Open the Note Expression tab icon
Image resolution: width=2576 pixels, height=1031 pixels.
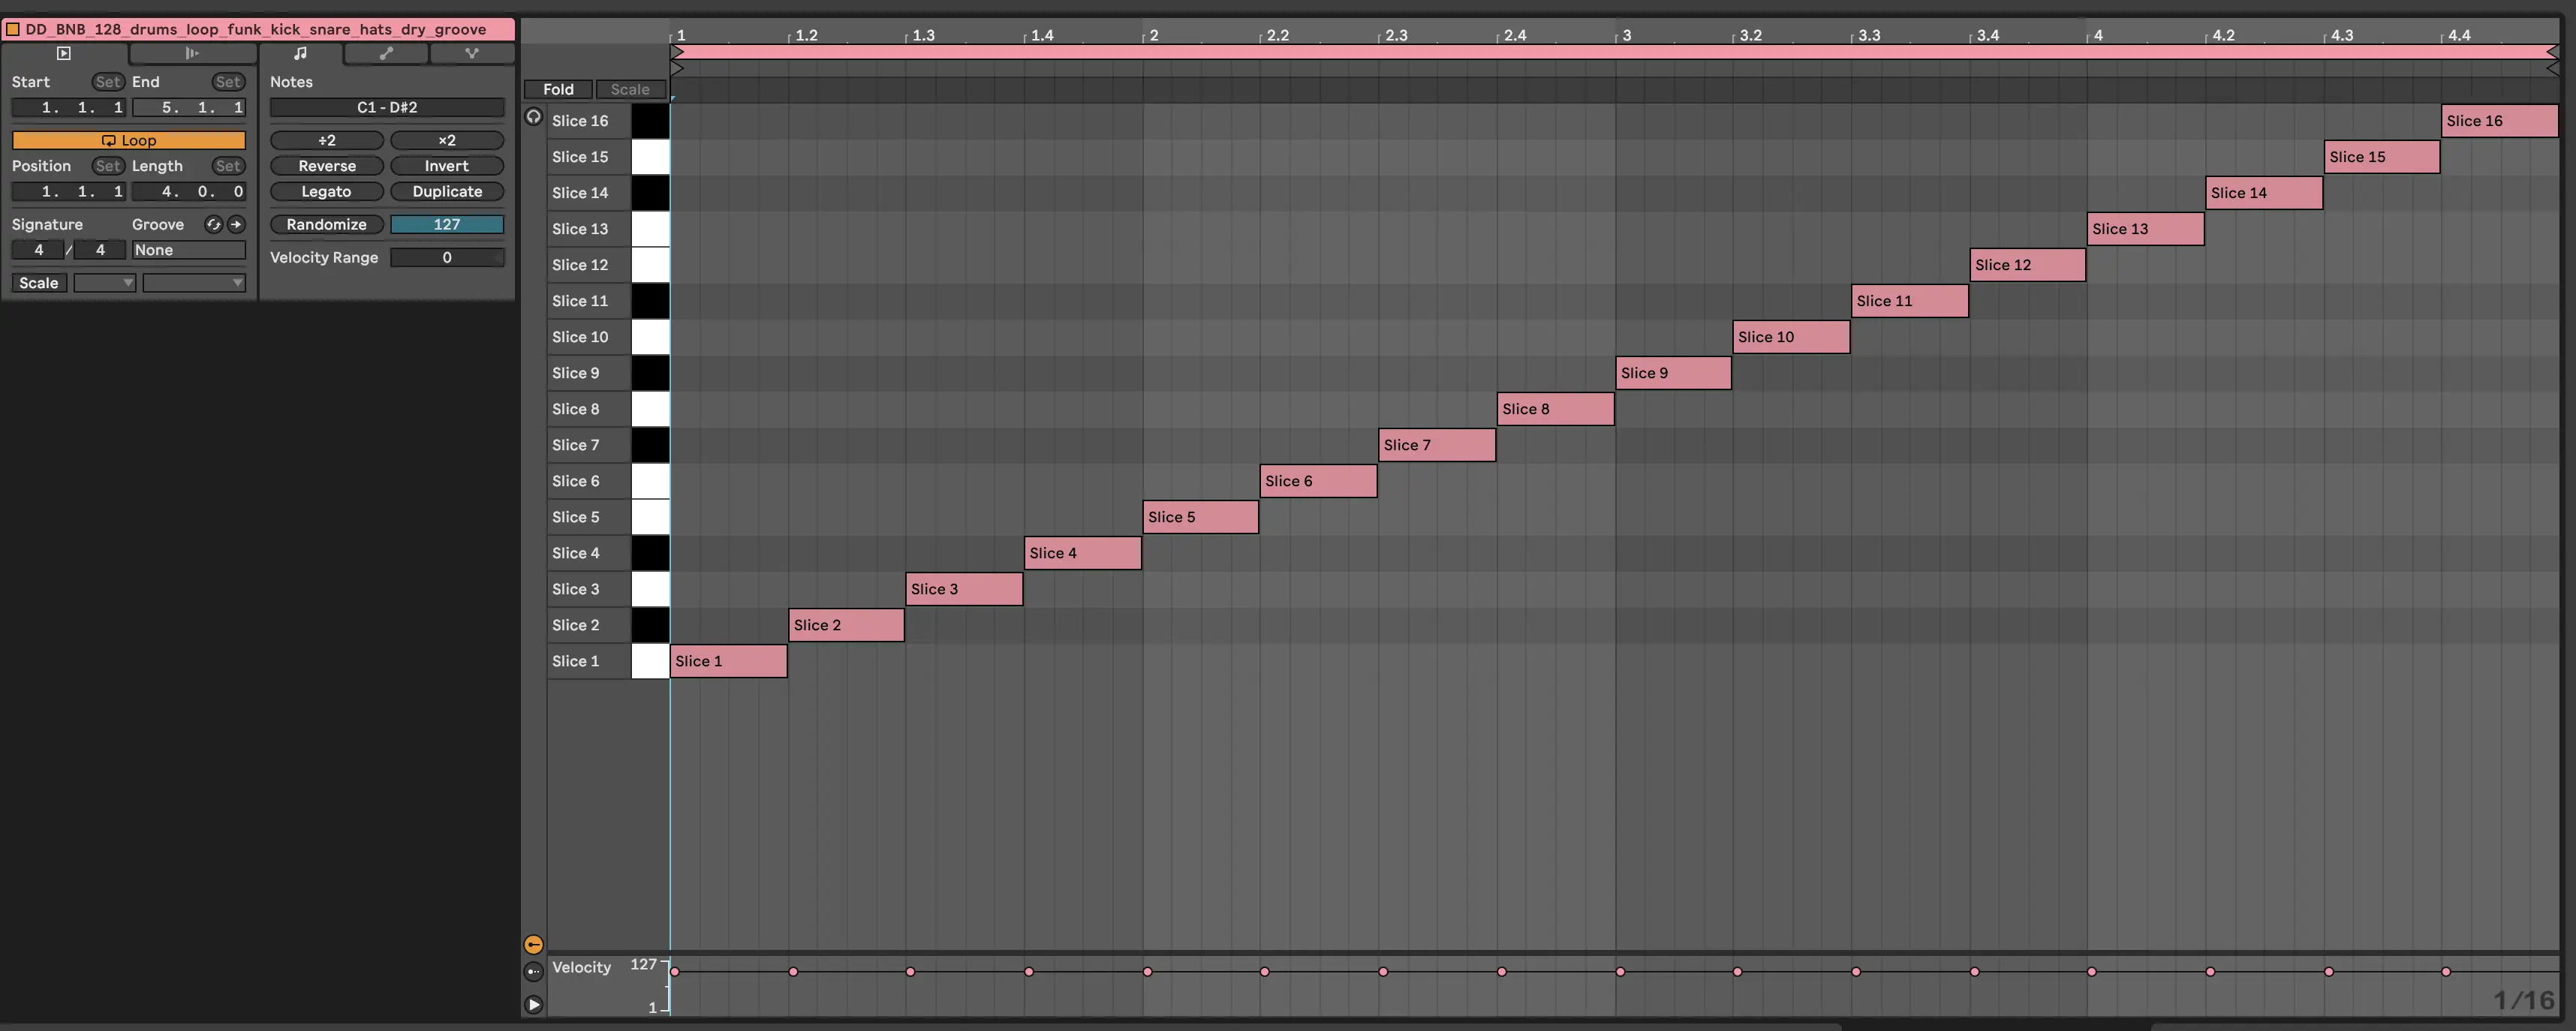pos(472,53)
